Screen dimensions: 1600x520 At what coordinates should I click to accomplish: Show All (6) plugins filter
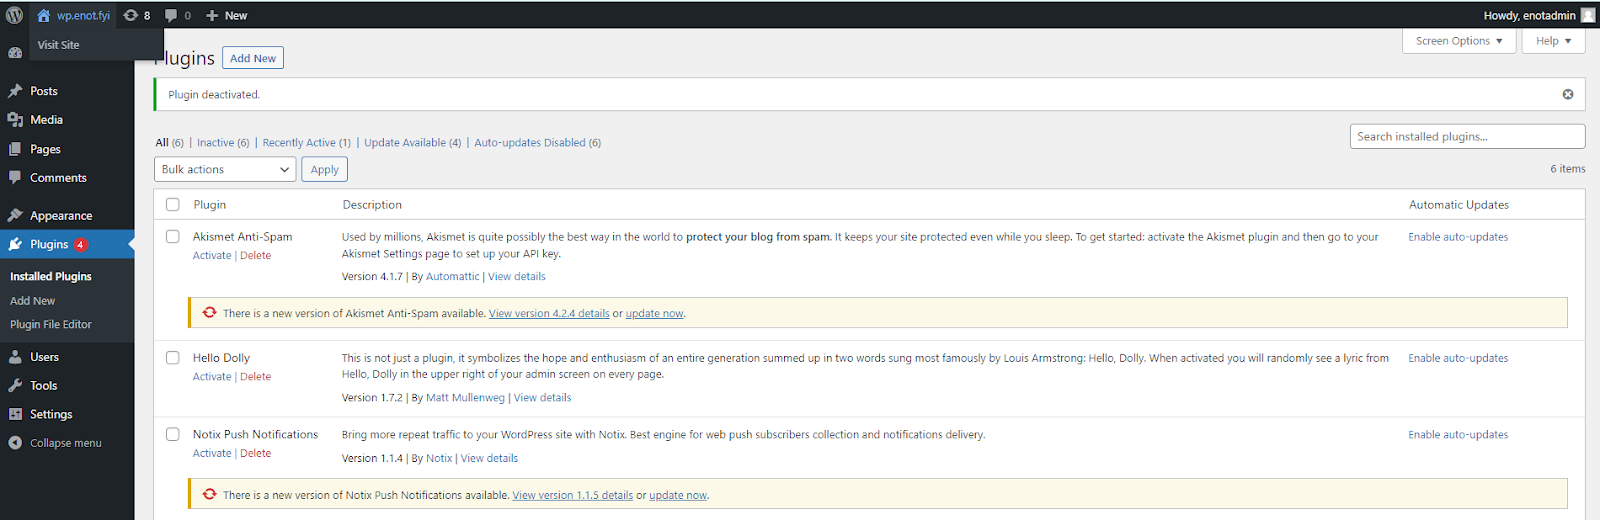pyautogui.click(x=169, y=143)
